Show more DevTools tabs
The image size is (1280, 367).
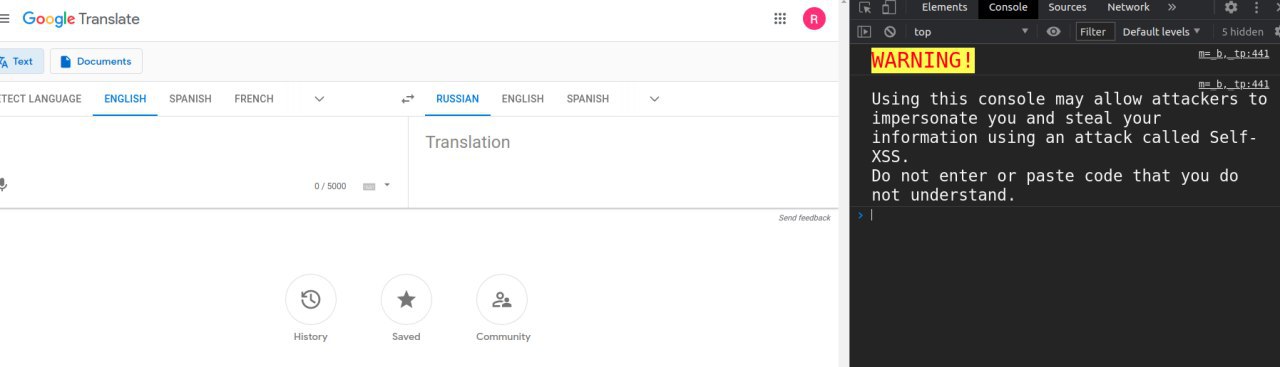click(x=1172, y=7)
